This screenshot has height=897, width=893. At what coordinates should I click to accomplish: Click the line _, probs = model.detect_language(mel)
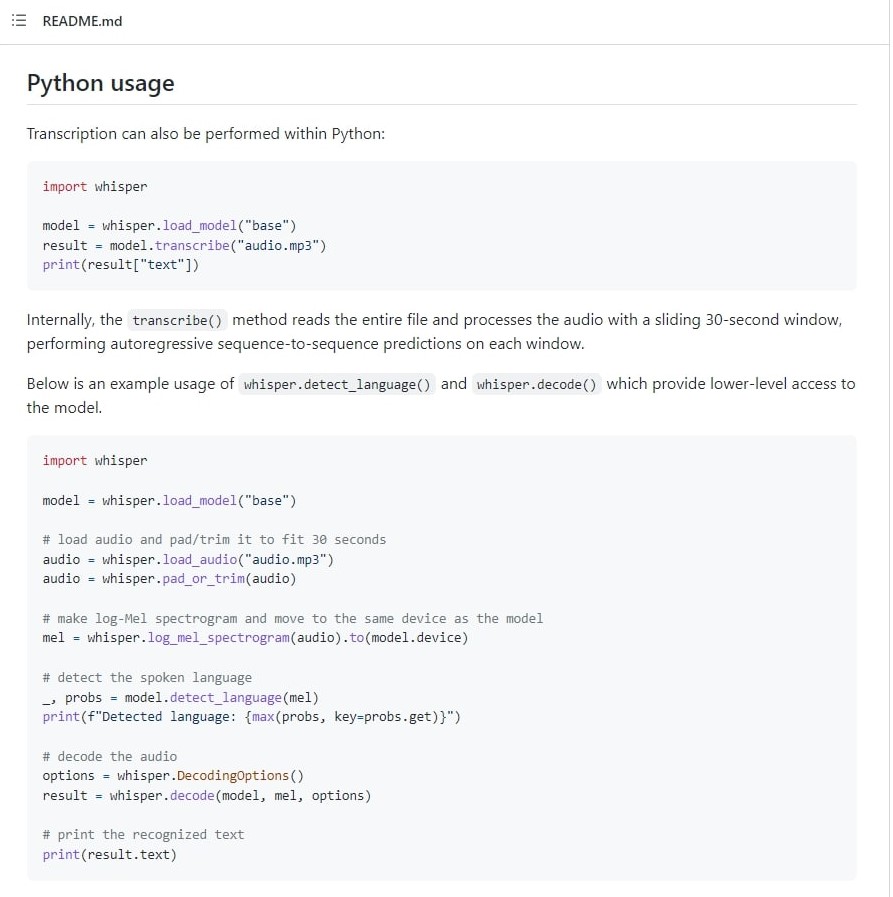pos(181,697)
